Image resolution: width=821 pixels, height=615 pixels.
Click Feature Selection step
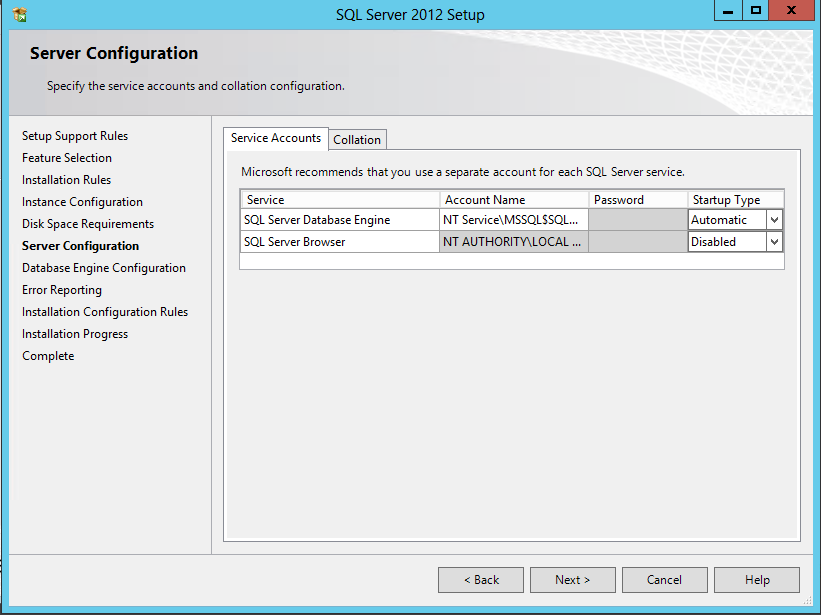(67, 158)
